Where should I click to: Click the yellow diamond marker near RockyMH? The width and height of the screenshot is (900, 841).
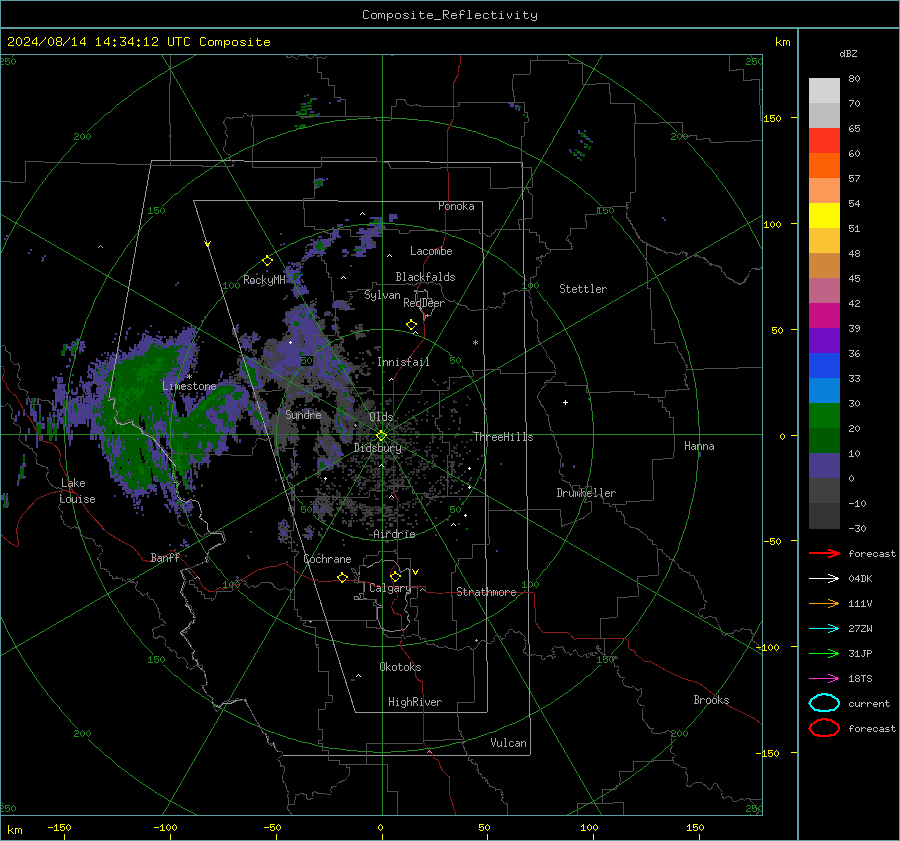point(267,261)
